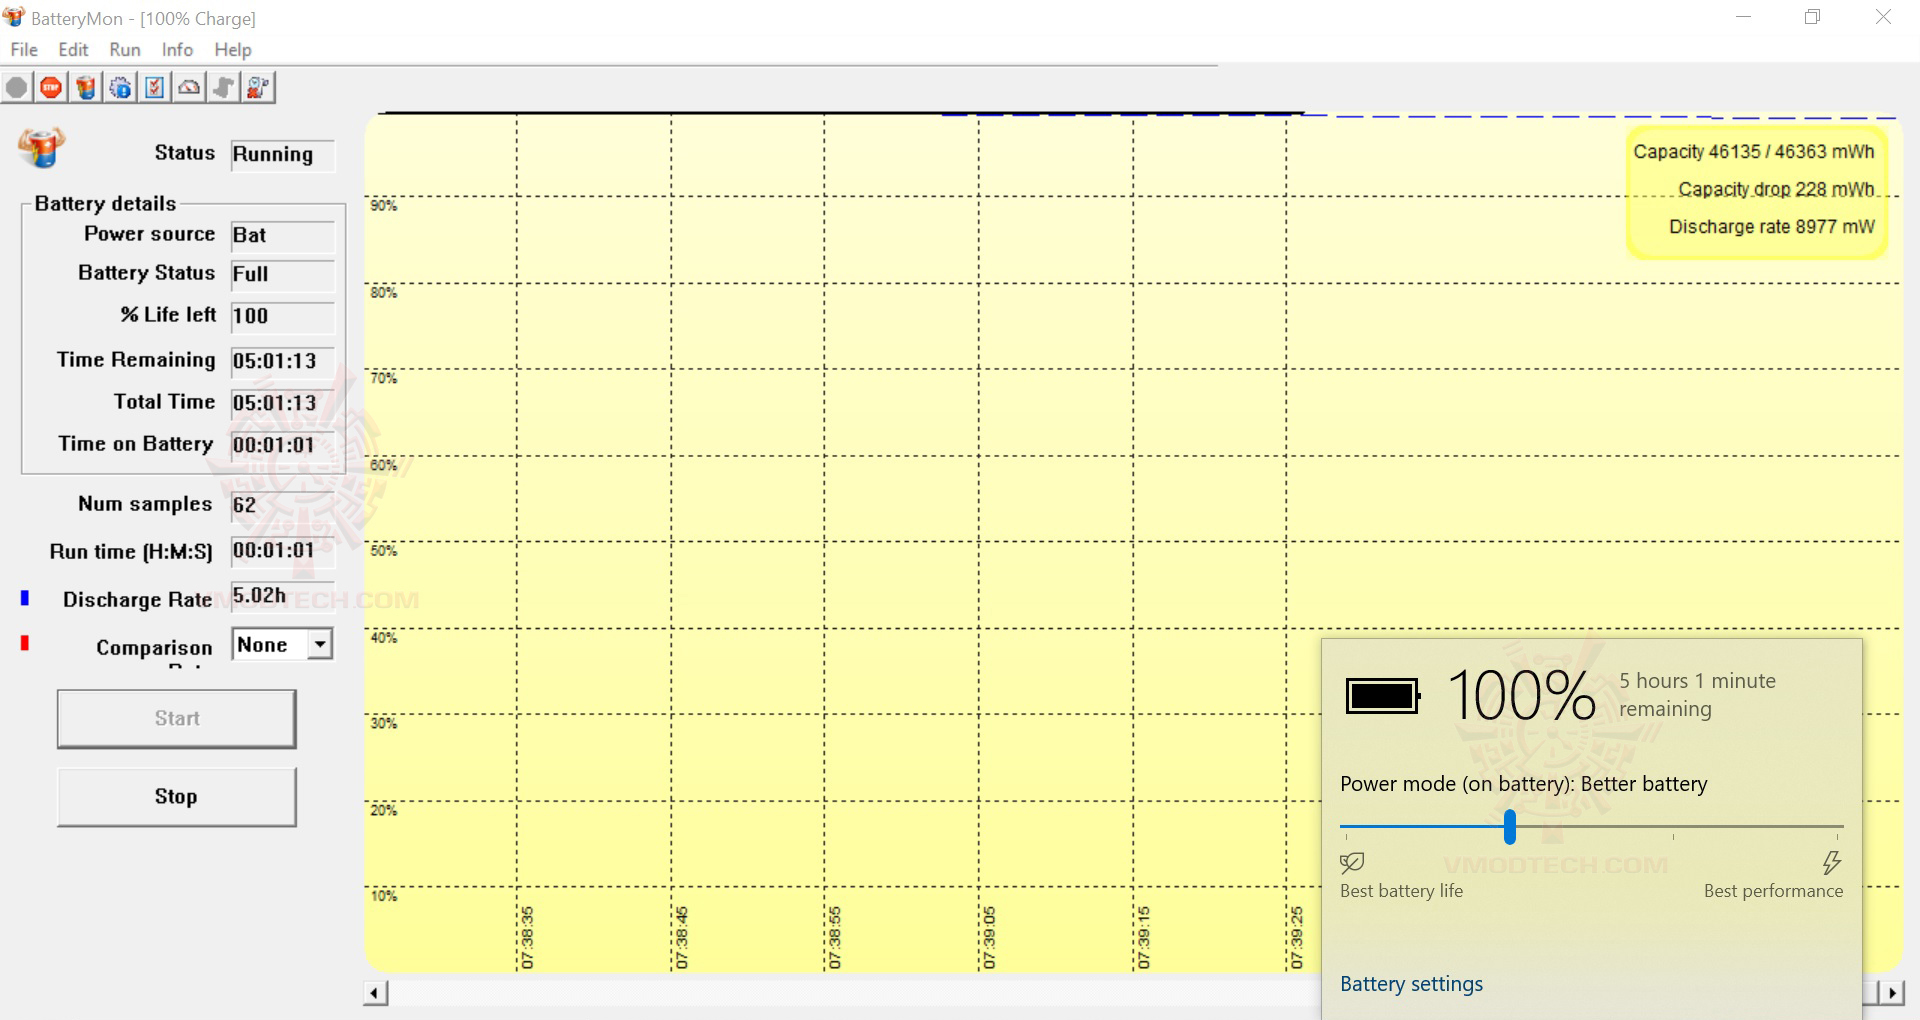The width and height of the screenshot is (1920, 1020).
Task: Click the red STOP sign toolbar icon
Action: (x=51, y=88)
